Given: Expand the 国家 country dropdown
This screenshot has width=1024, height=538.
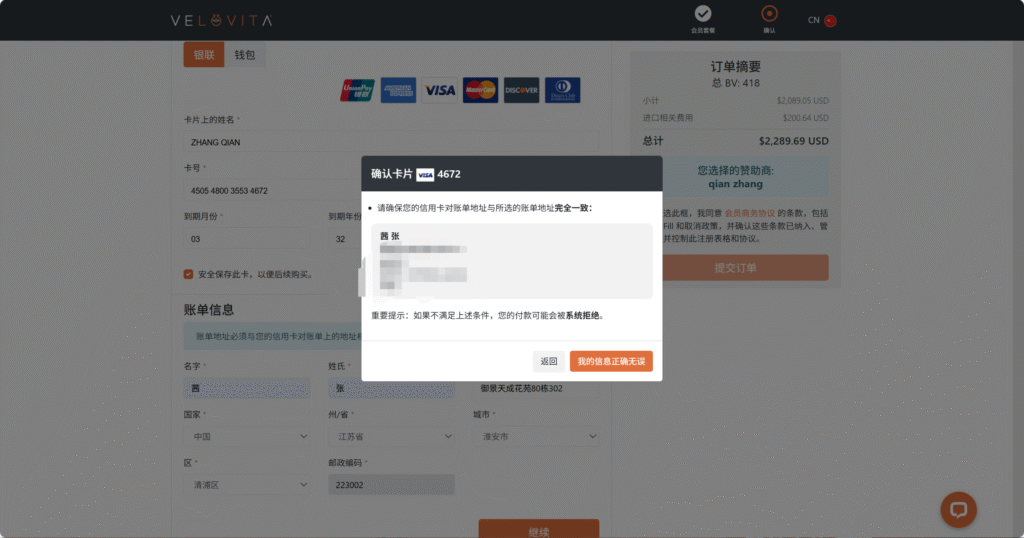Looking at the screenshot, I should click(250, 436).
